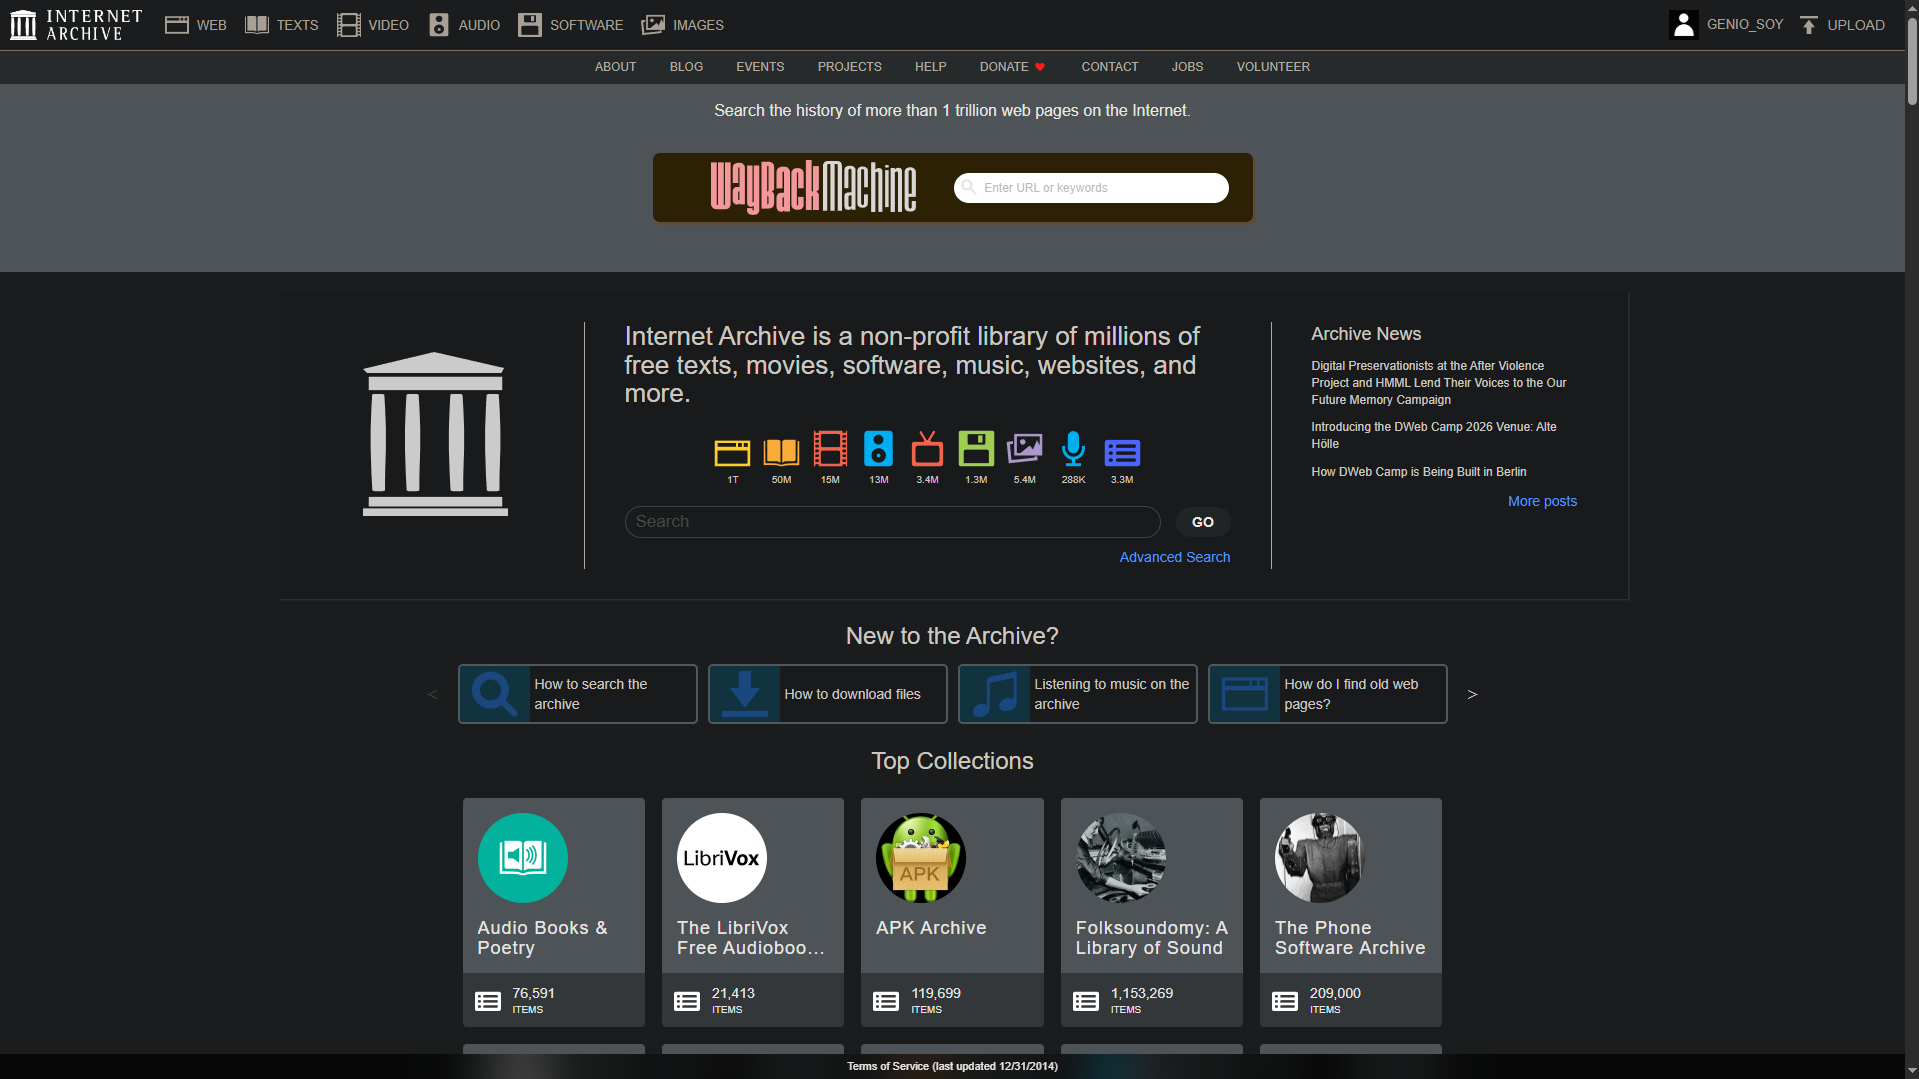Open the Texts section in top navigation

click(282, 25)
